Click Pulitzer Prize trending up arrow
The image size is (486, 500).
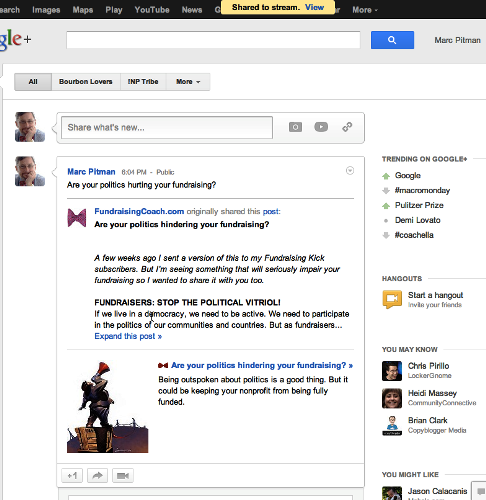[x=386, y=206]
